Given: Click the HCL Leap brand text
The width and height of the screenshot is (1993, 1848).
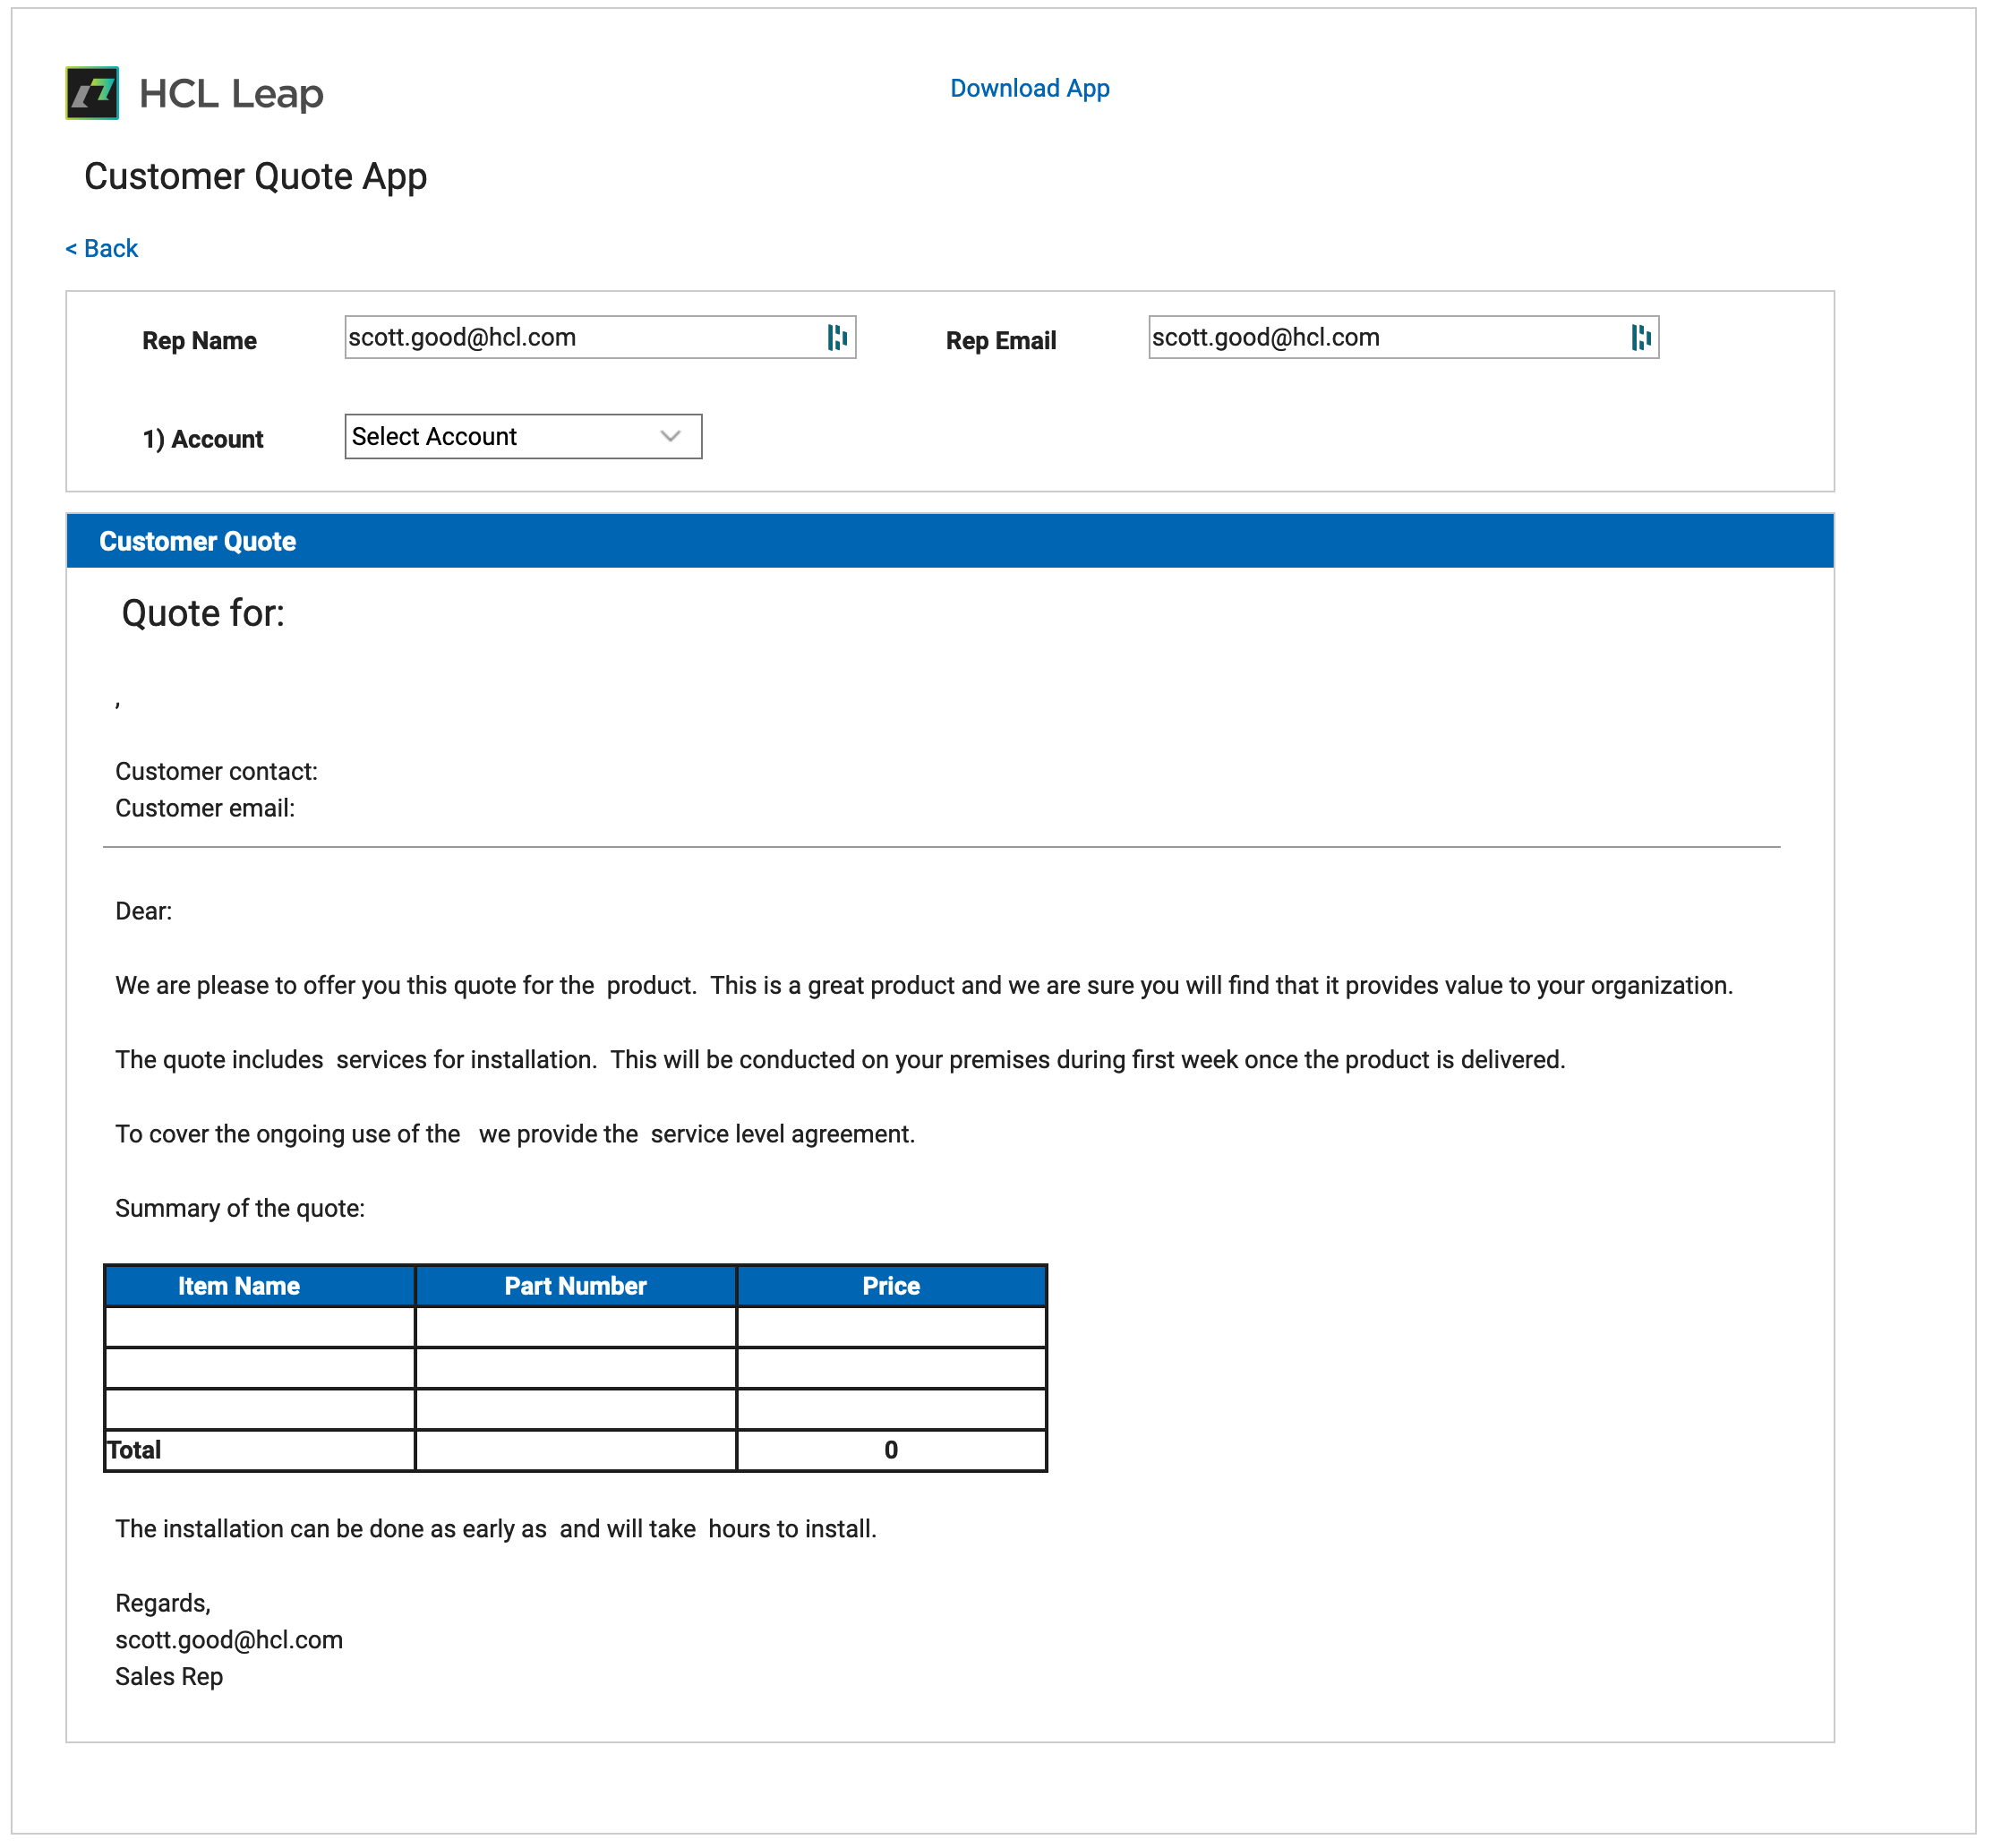Looking at the screenshot, I should [x=231, y=94].
